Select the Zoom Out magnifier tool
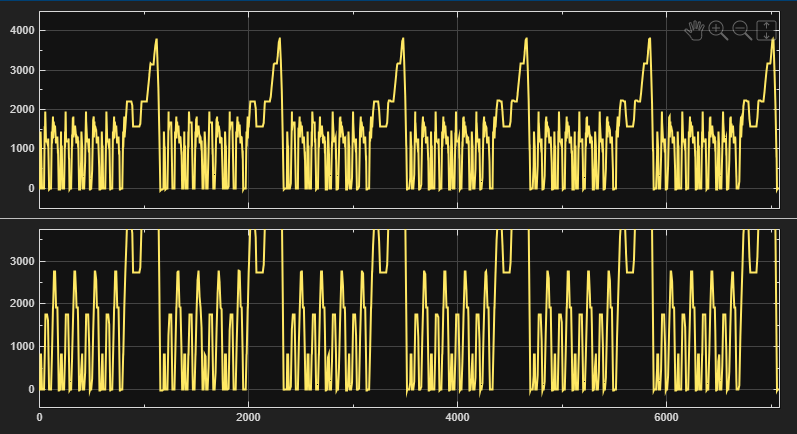The height and width of the screenshot is (434, 797). (x=742, y=30)
